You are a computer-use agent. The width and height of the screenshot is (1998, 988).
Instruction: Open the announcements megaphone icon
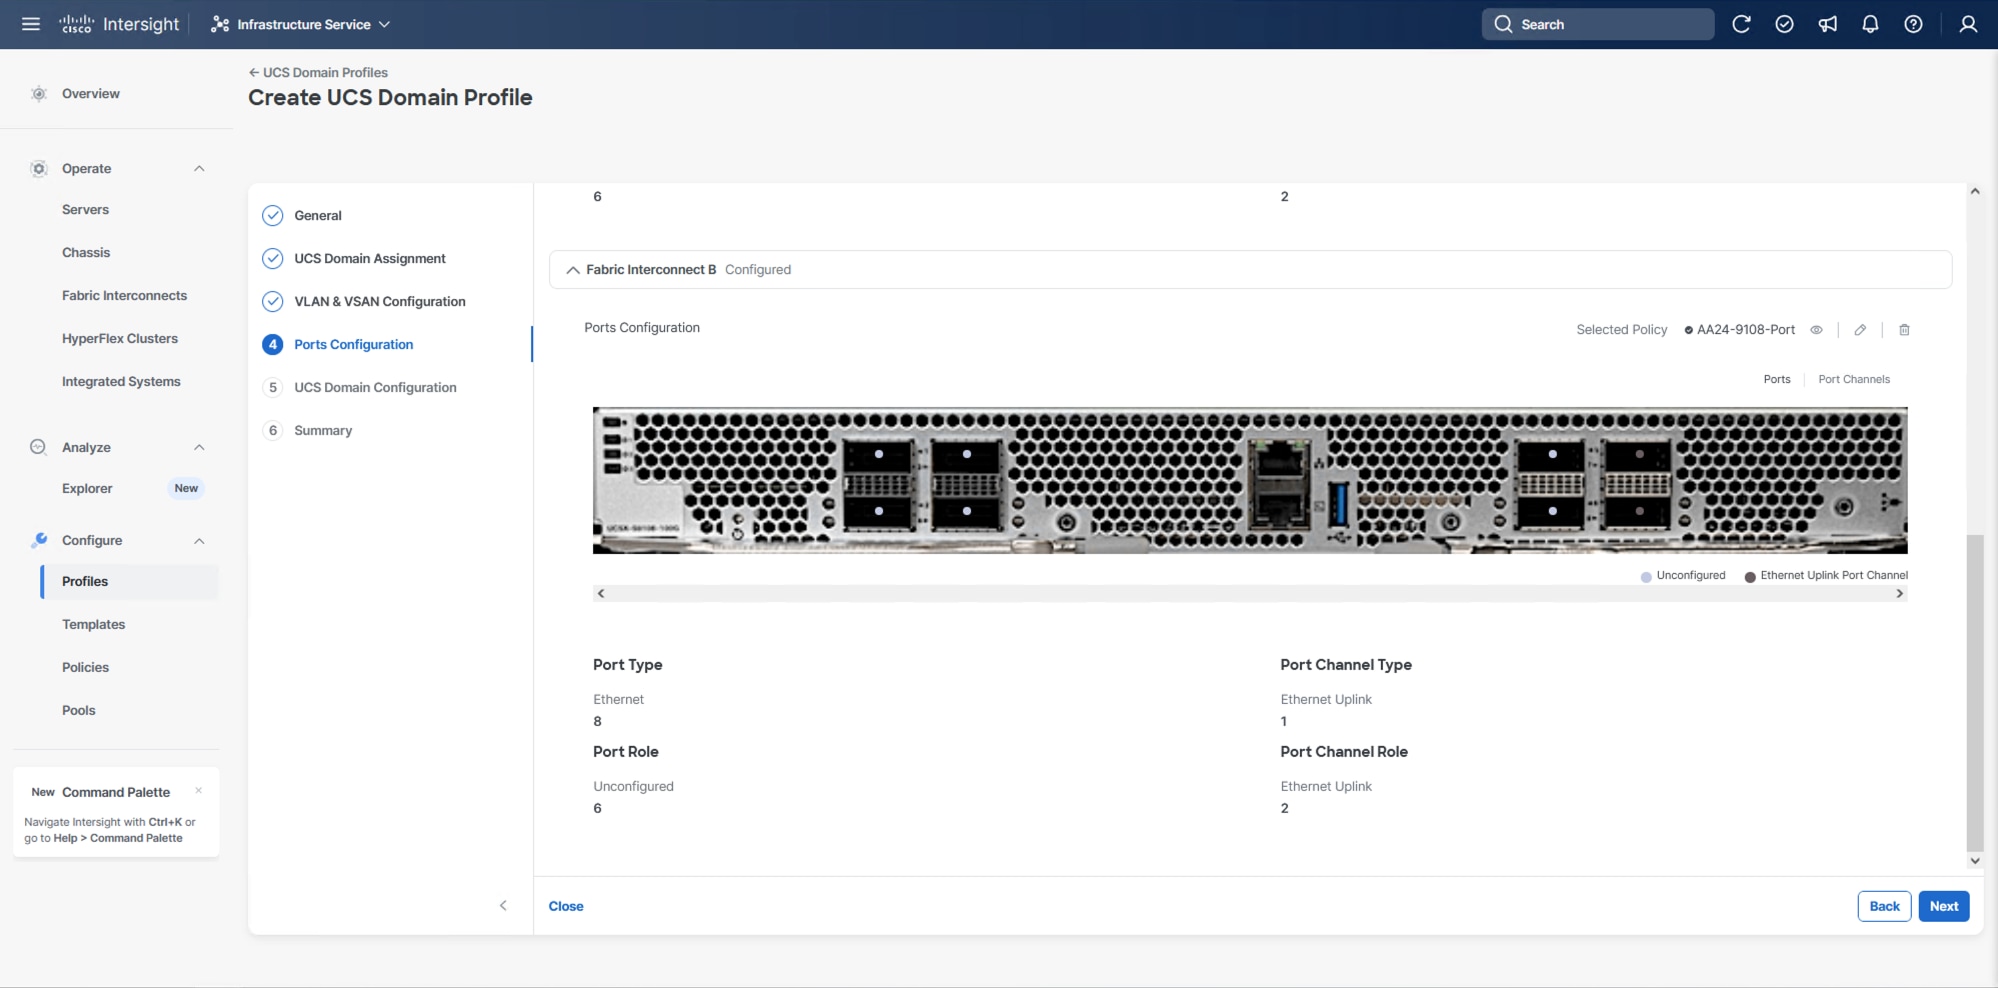pos(1827,24)
